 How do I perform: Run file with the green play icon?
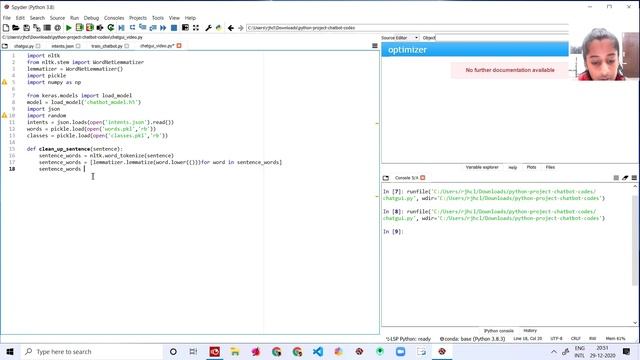pos(69,28)
